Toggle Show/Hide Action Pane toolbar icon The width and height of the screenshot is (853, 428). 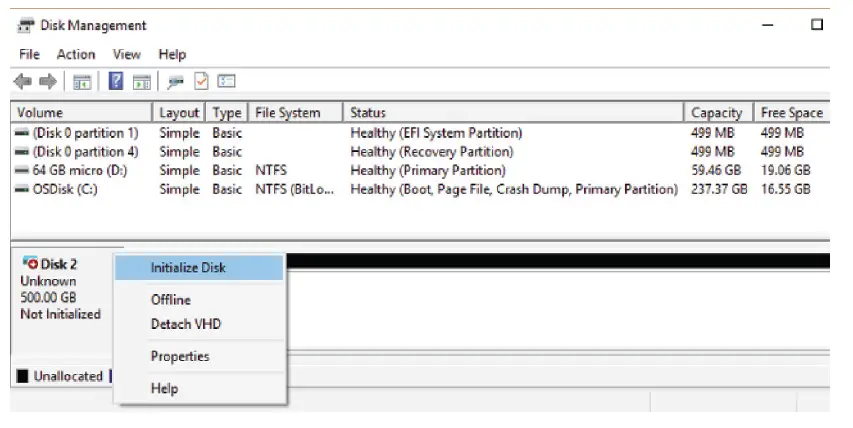click(142, 82)
